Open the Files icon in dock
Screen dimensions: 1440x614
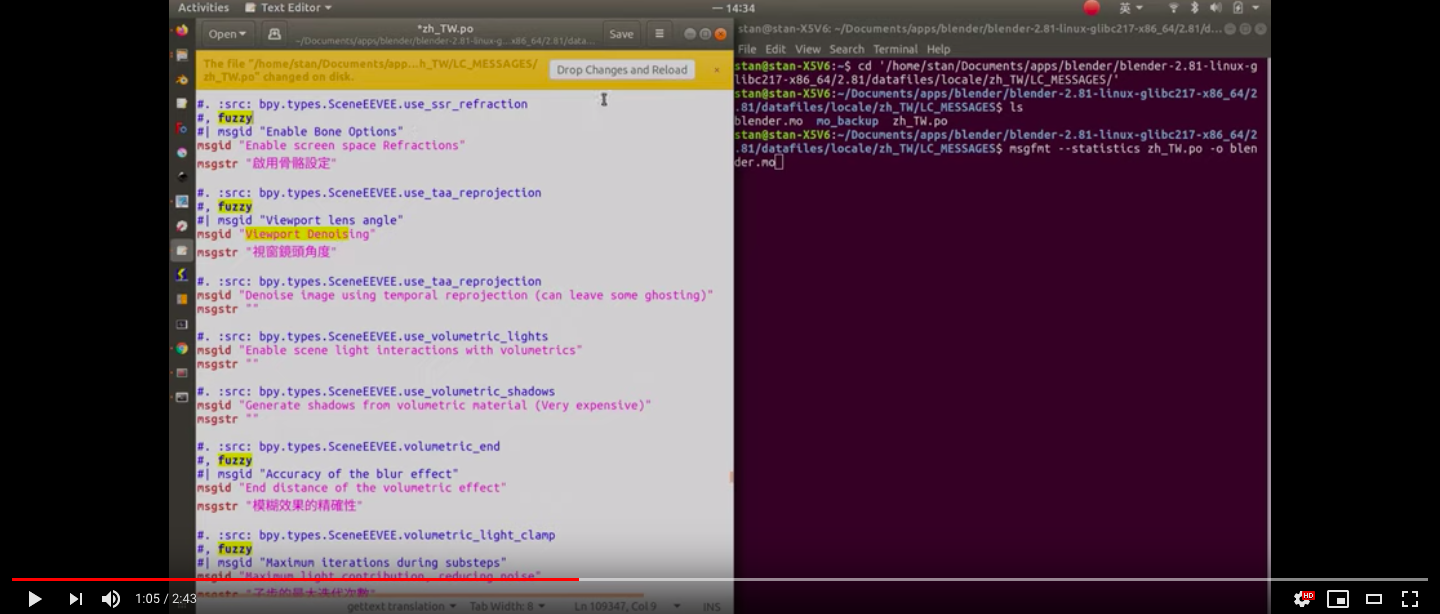(182, 55)
